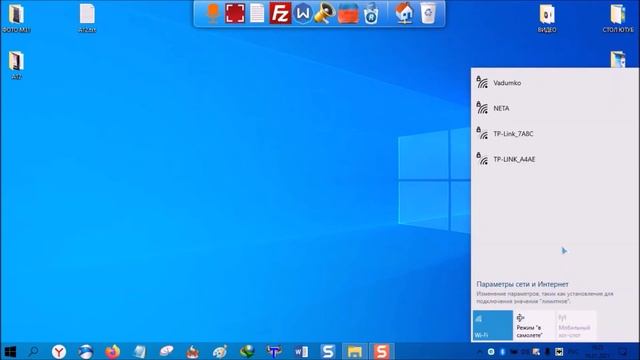
Task: Choose the TP-Link_7ABC network
Action: (x=555, y=133)
